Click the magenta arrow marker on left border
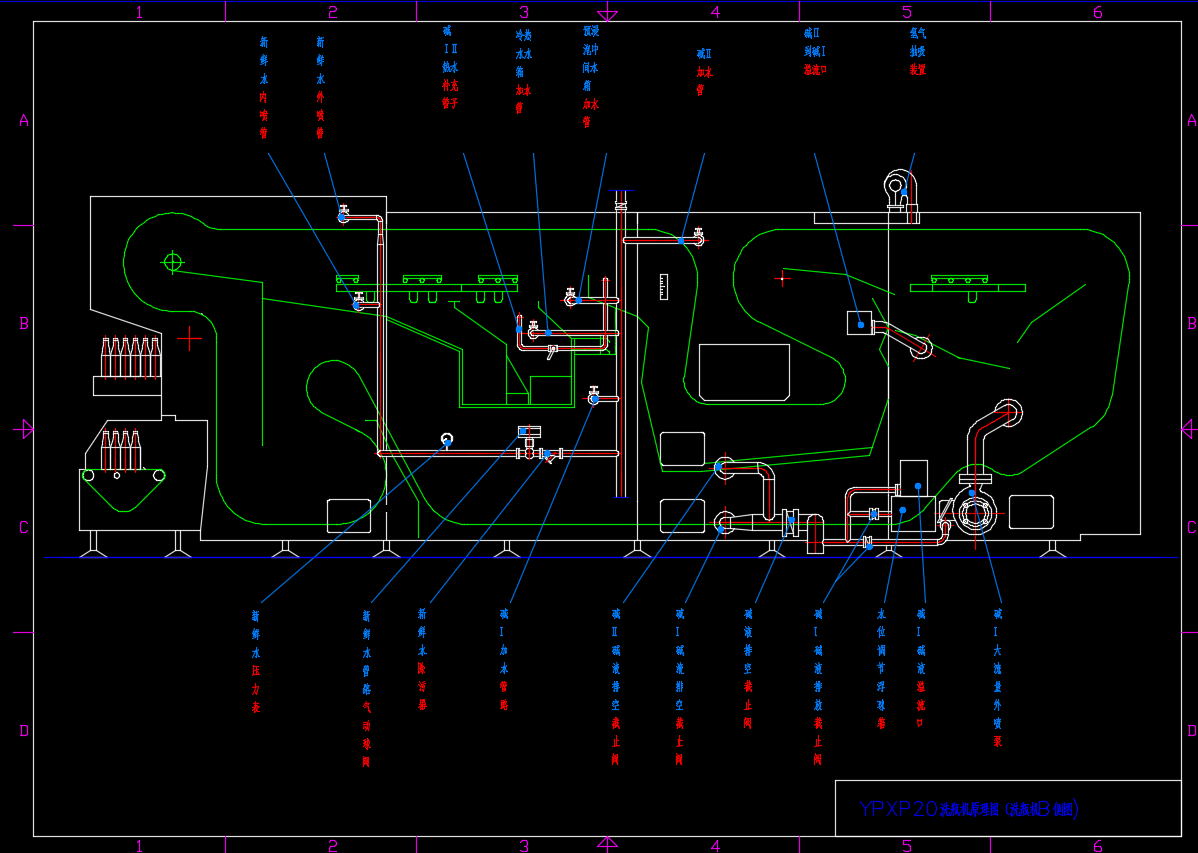Screen dimensions: 1198x853 coord(25,428)
